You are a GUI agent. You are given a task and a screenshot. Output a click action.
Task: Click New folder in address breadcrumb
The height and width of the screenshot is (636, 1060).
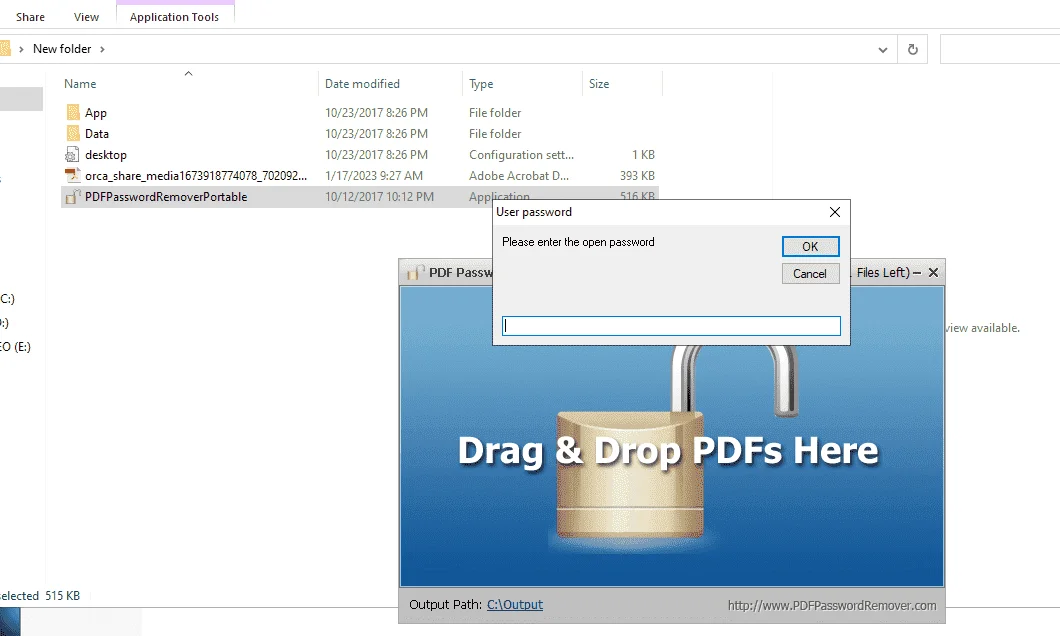click(62, 49)
